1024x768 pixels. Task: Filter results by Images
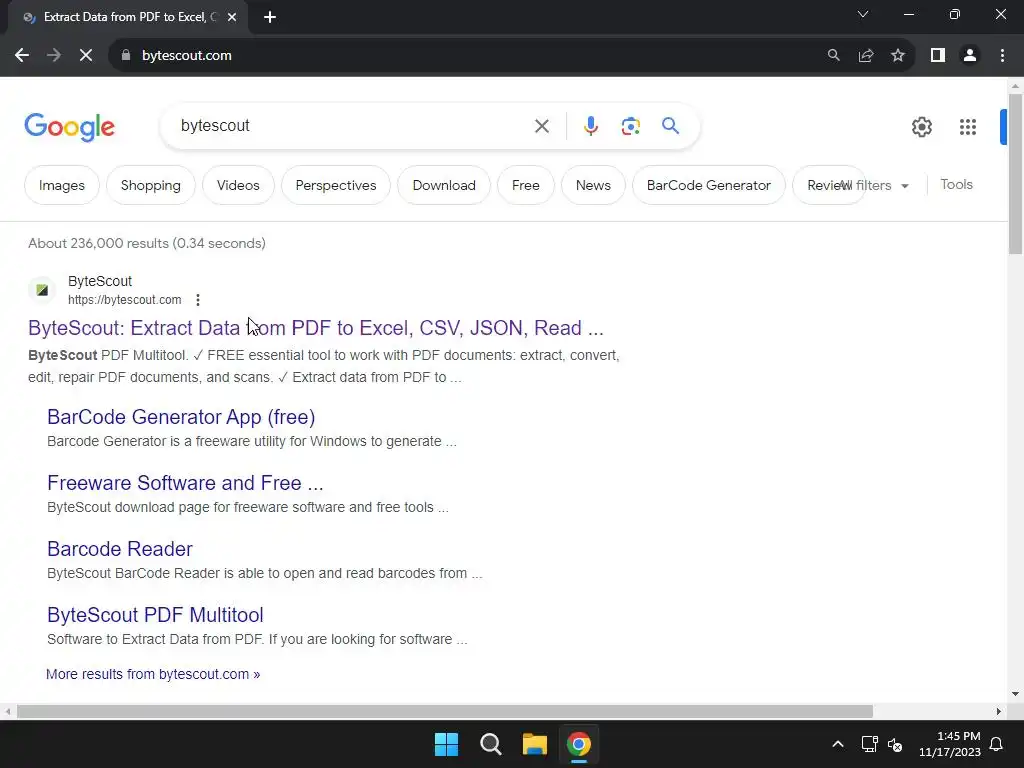[x=62, y=185]
